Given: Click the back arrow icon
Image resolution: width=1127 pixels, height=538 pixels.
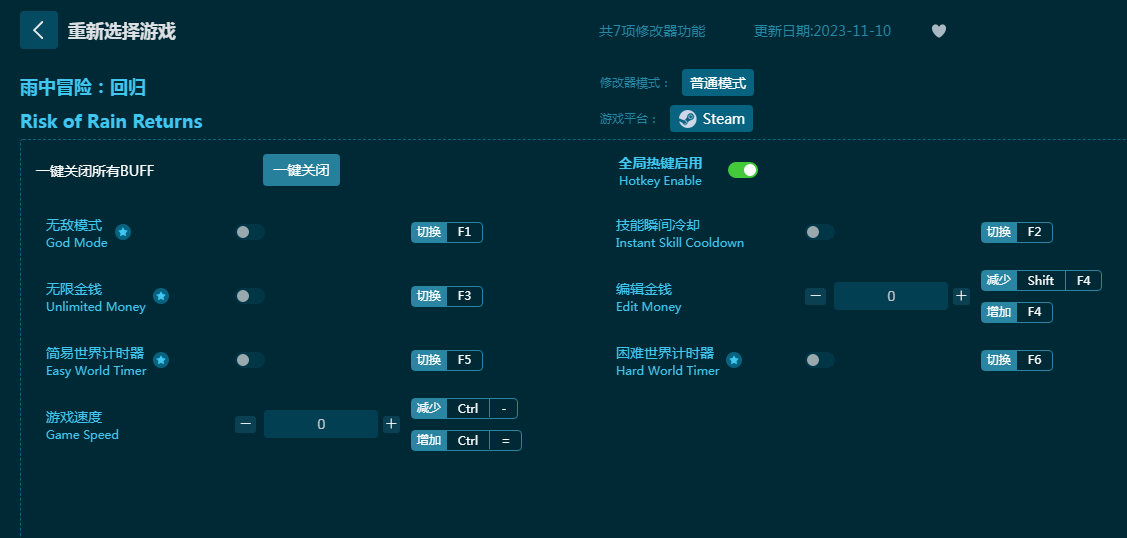Looking at the screenshot, I should (39, 30).
